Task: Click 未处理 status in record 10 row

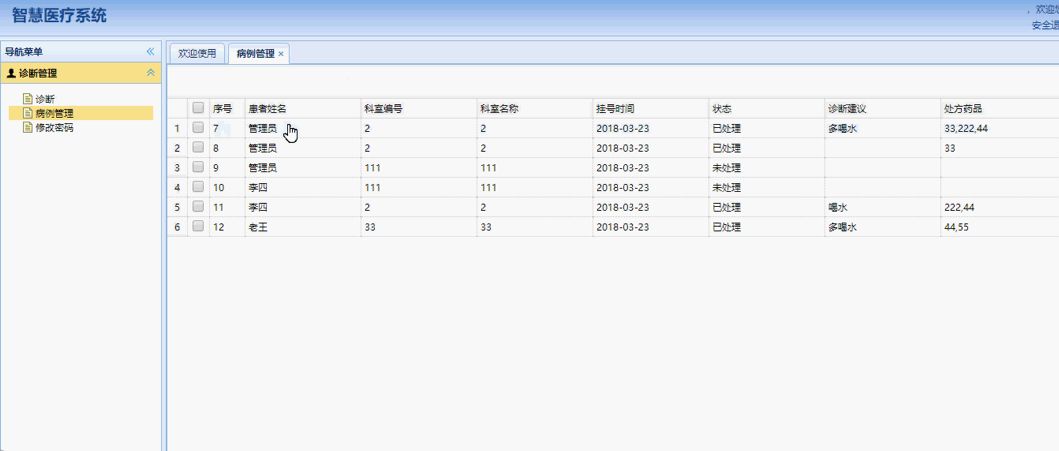Action: 727,188
